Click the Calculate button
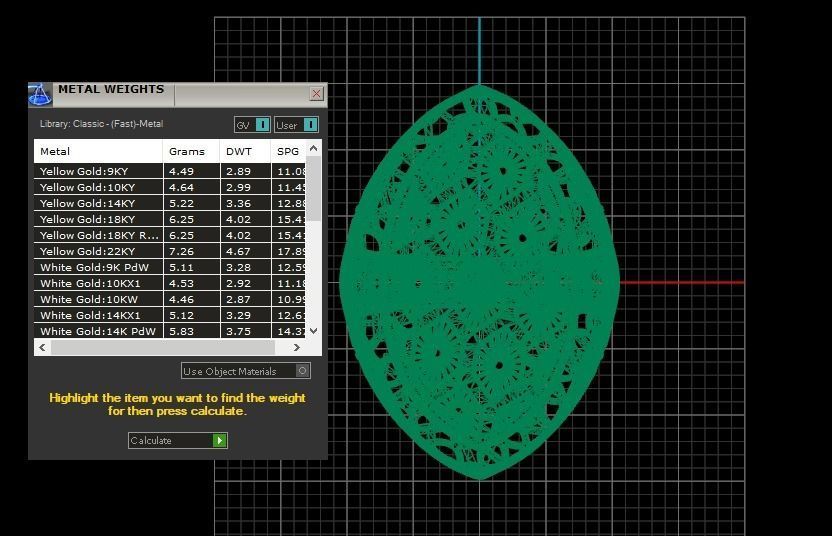 [178, 440]
